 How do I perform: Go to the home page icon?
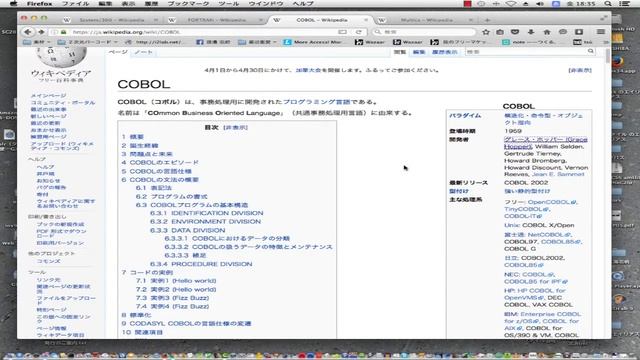pos(547,32)
